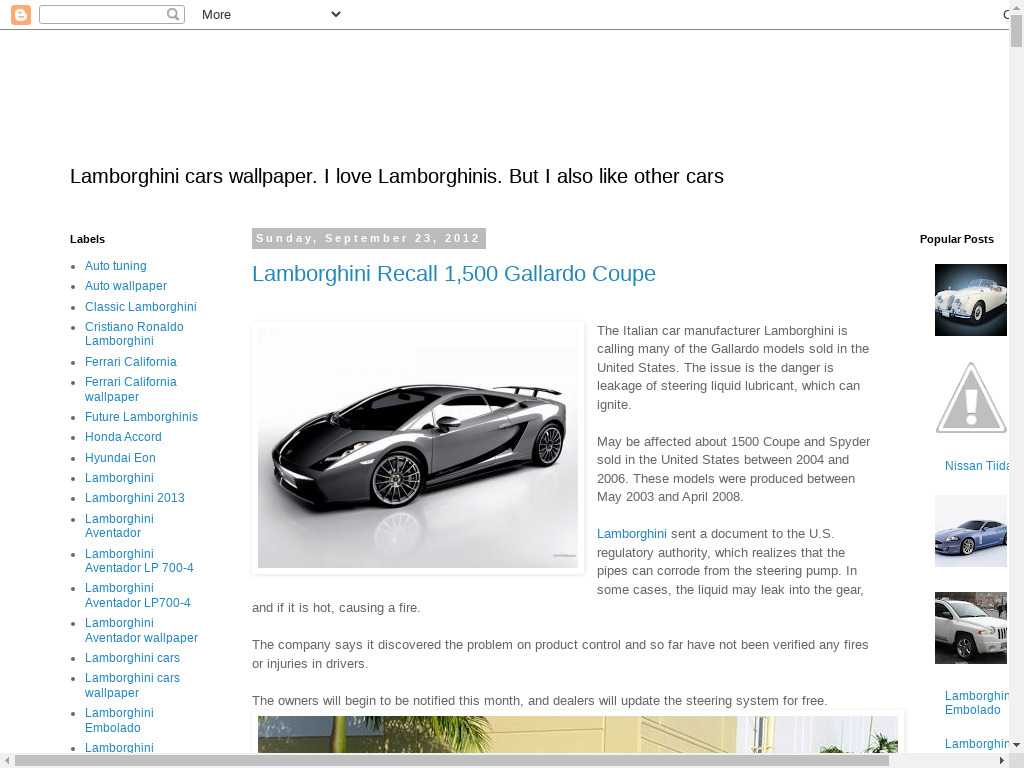Click the Popular Posts heading
Viewport: 1024px width, 768px height.
click(957, 240)
